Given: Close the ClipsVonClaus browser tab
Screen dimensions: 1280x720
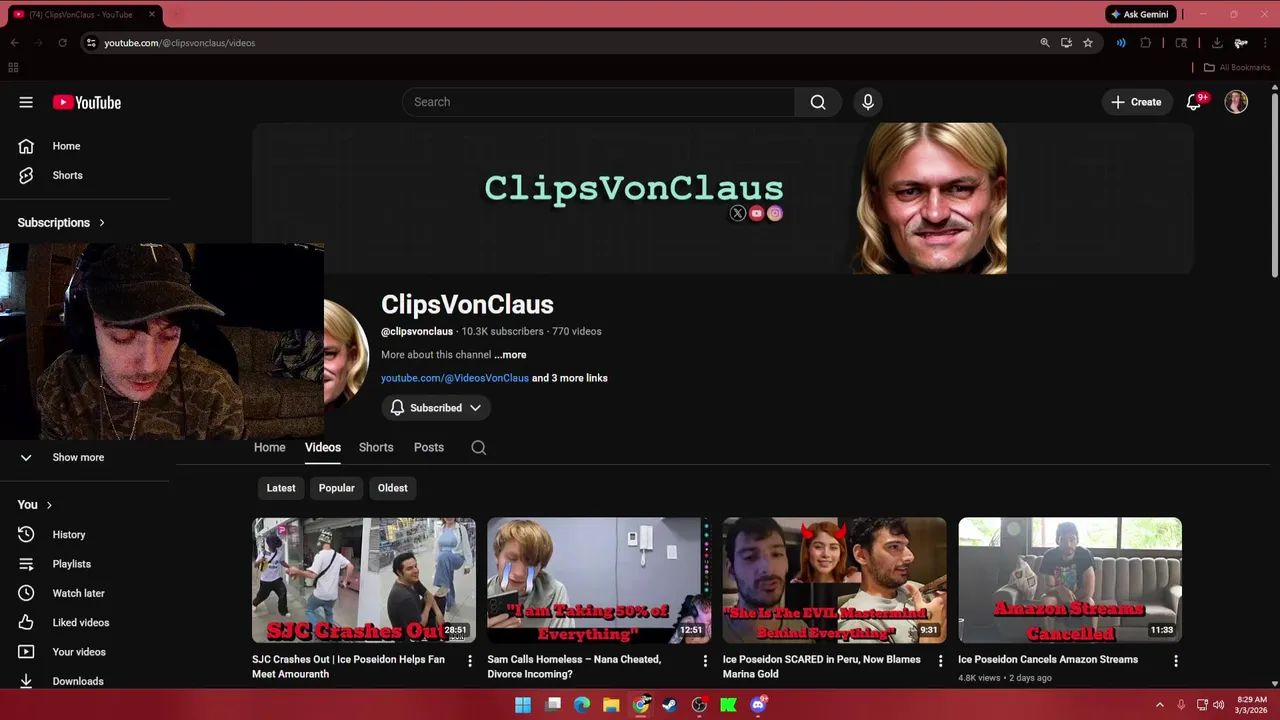Looking at the screenshot, I should (152, 14).
